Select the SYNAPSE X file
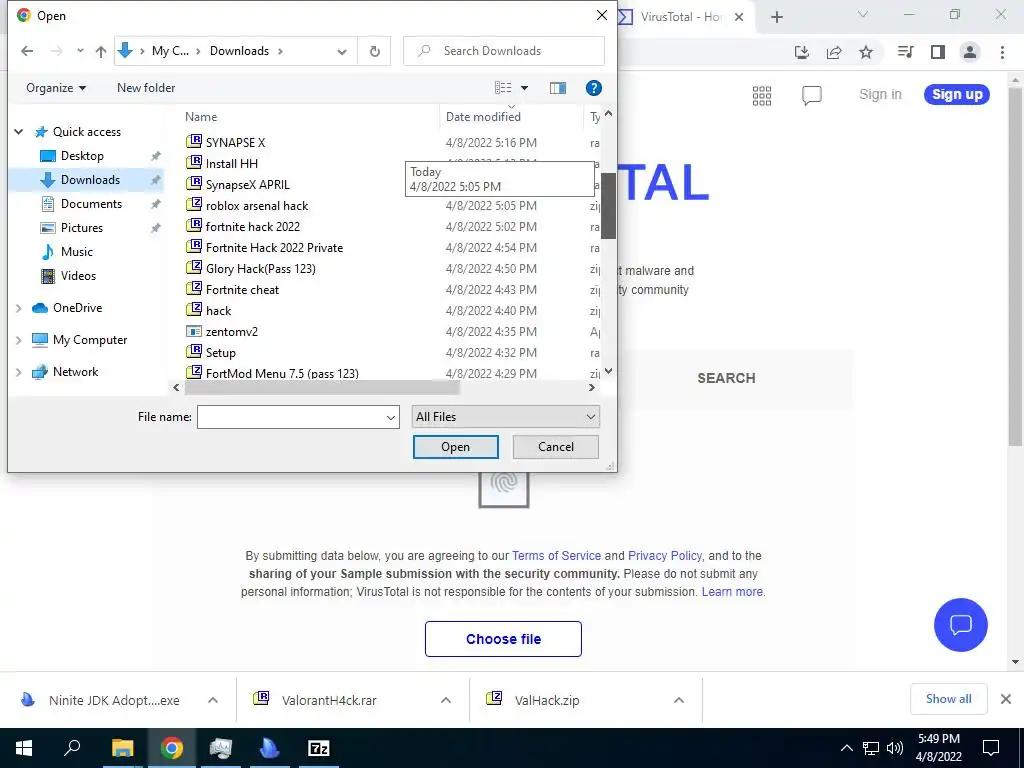Viewport: 1024px width, 768px height. point(235,142)
